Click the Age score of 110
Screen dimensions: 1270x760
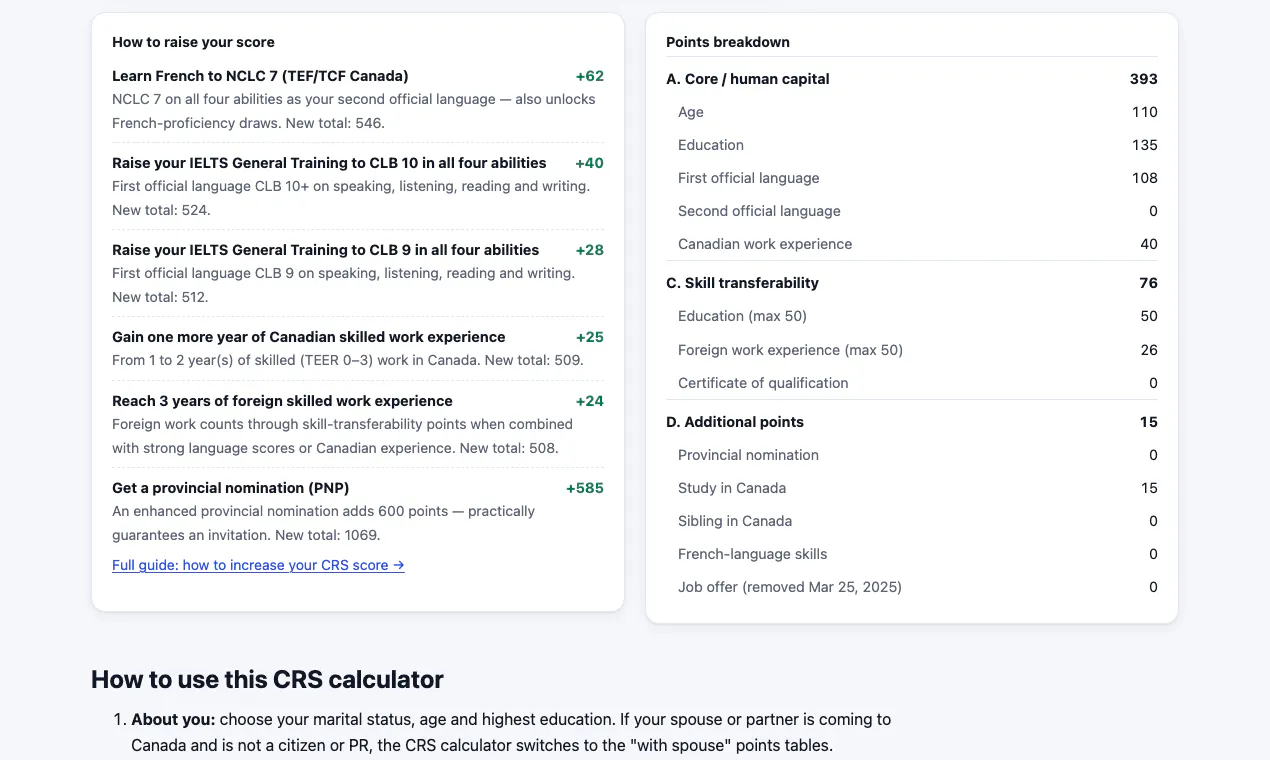click(x=1145, y=112)
